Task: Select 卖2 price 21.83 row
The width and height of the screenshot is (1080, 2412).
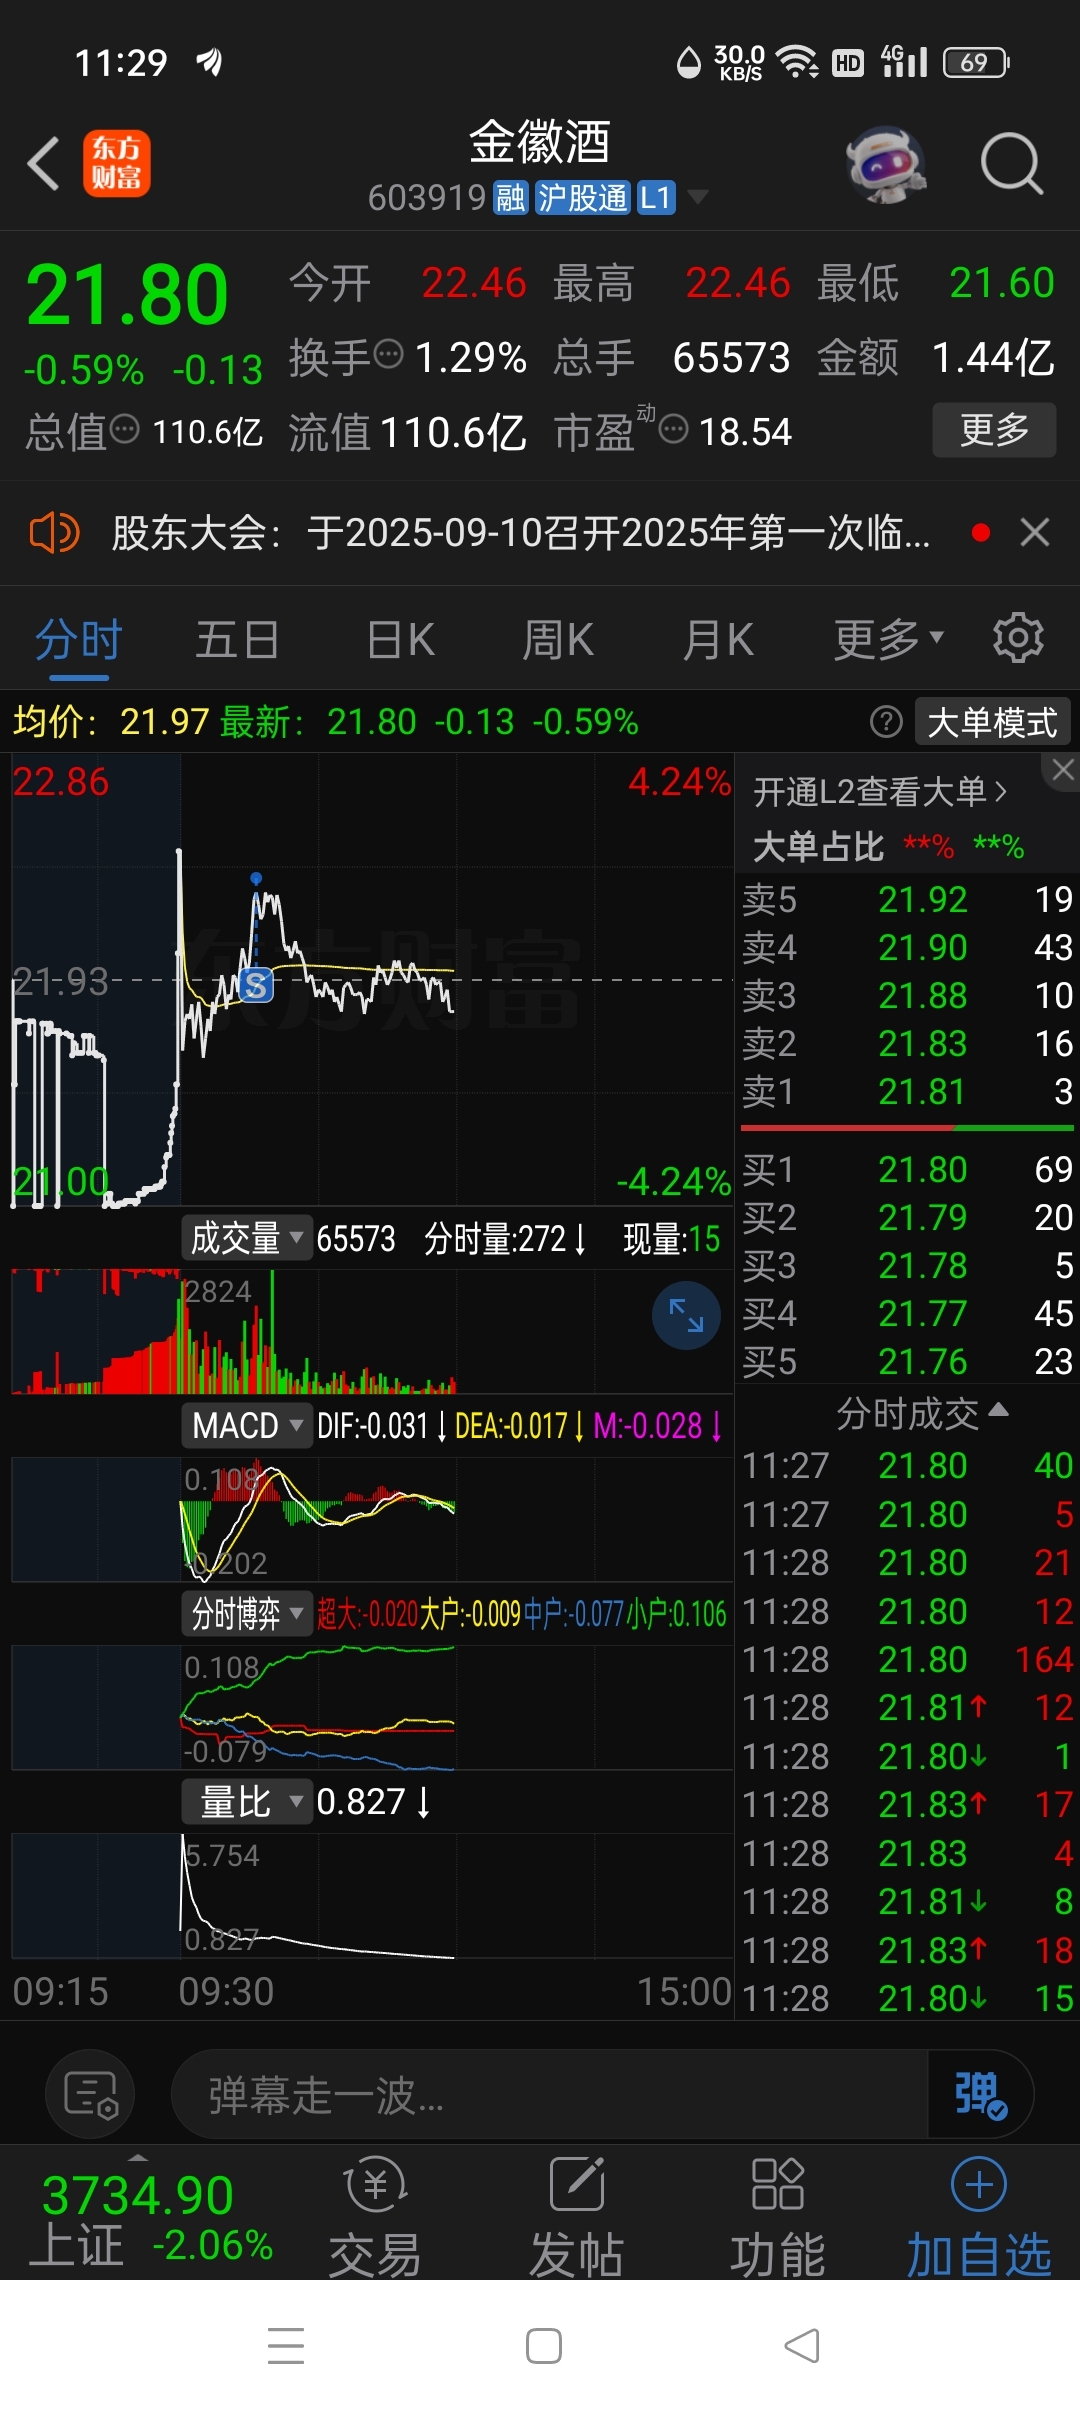Action: pyautogui.click(x=907, y=1043)
